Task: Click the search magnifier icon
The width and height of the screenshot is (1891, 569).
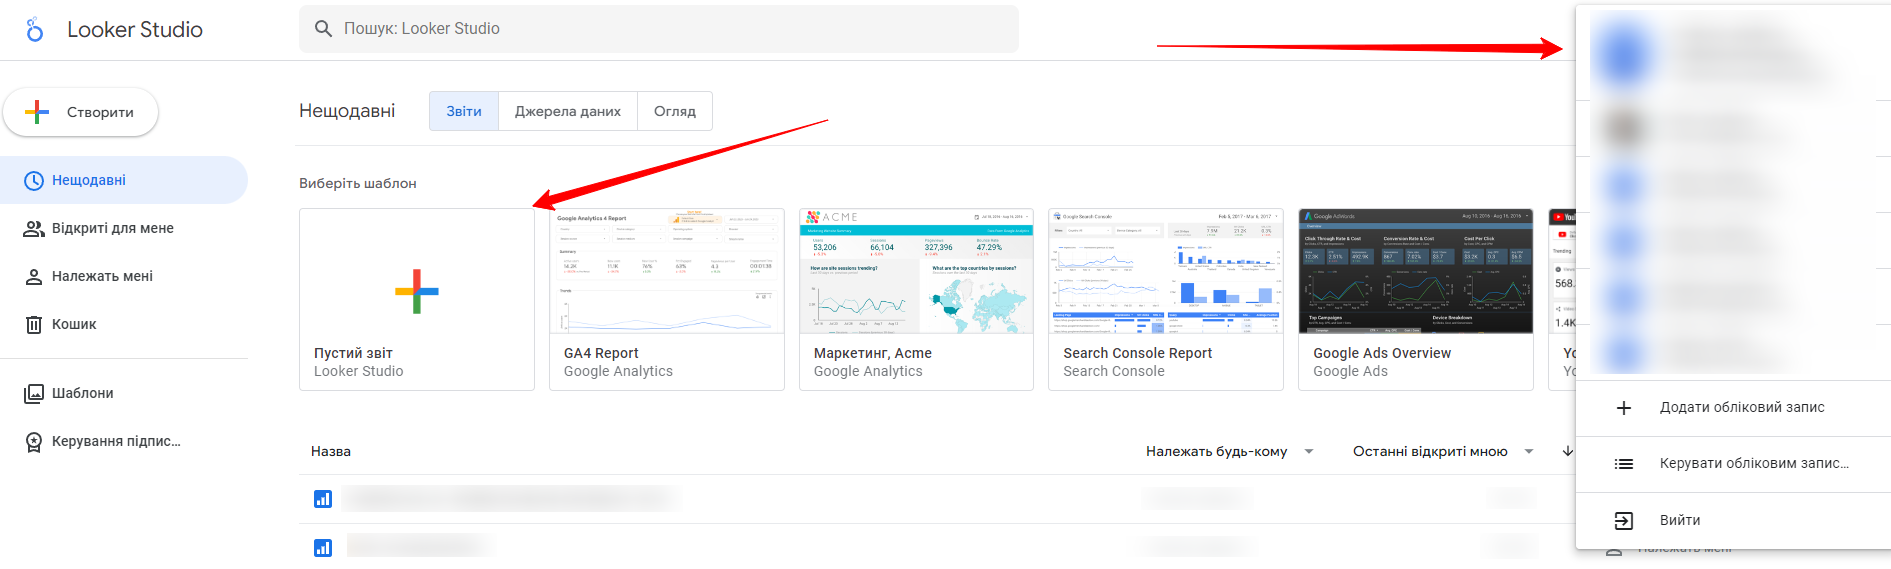Action: pyautogui.click(x=323, y=29)
